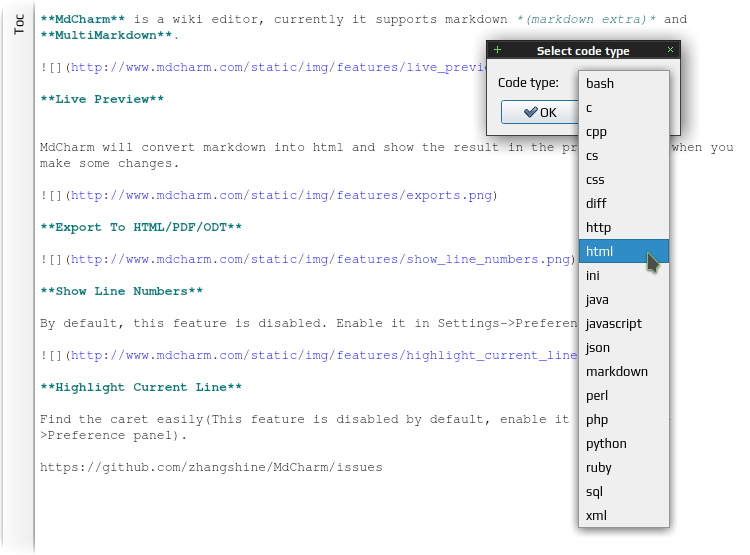This screenshot has height=555, width=750.
Task: Pick css code type
Action: click(624, 179)
